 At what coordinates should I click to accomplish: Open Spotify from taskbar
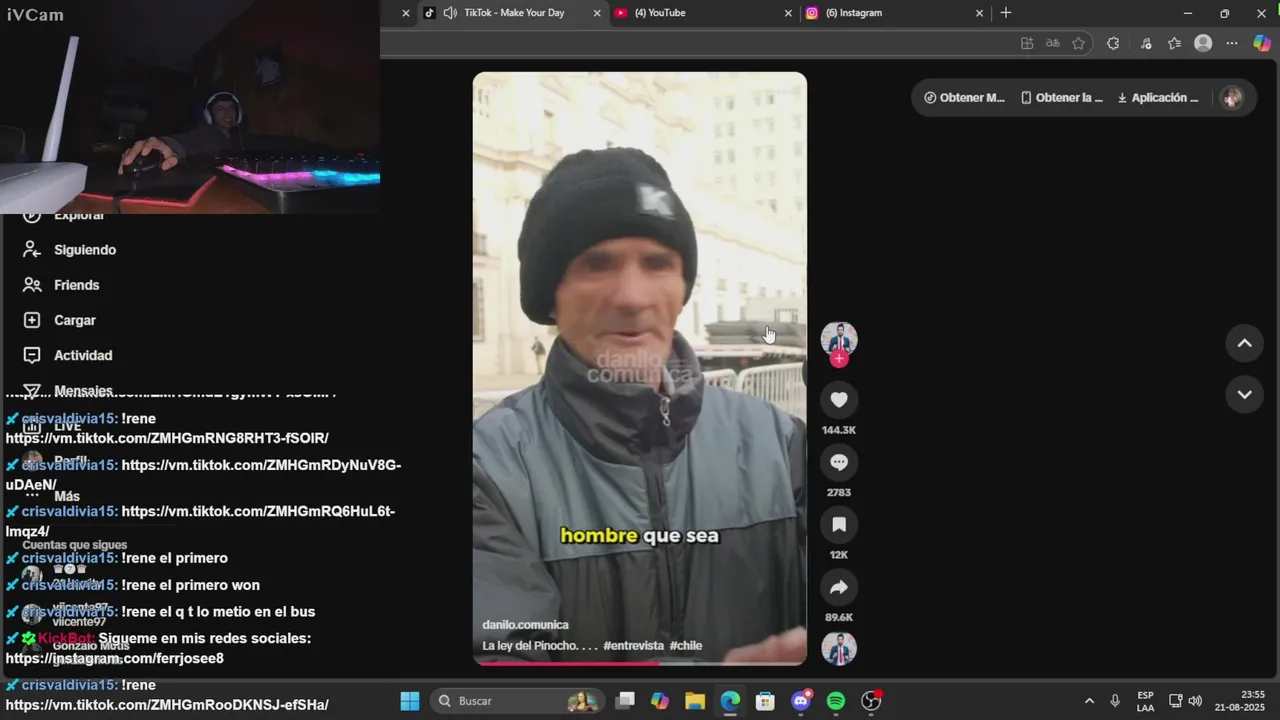click(836, 701)
